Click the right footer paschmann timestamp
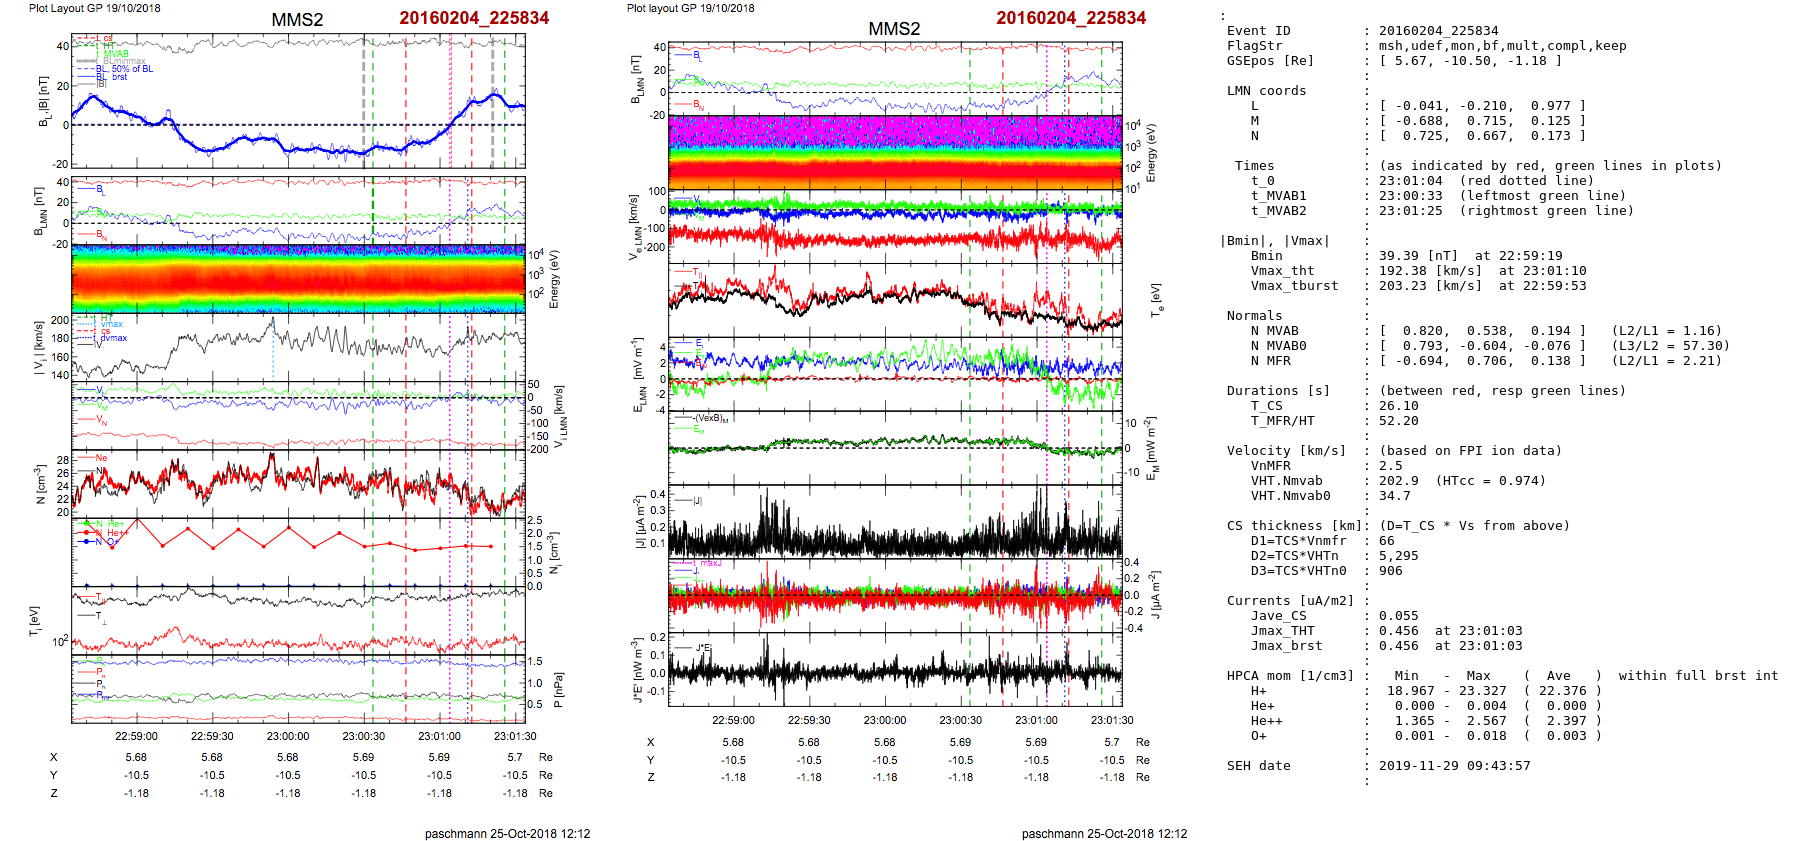The width and height of the screenshot is (1804, 841). tap(1104, 833)
